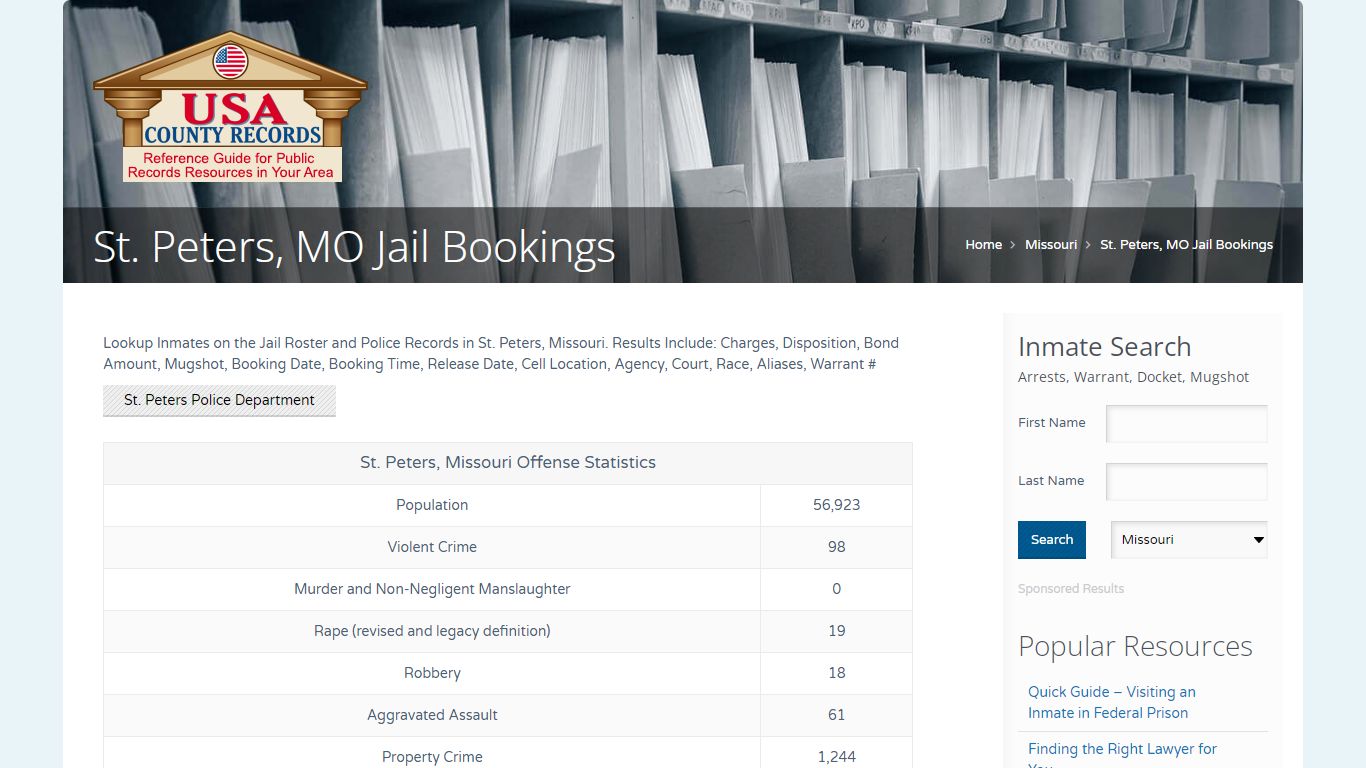Select the population value 56,923
Viewport: 1366px width, 768px height.
837,505
